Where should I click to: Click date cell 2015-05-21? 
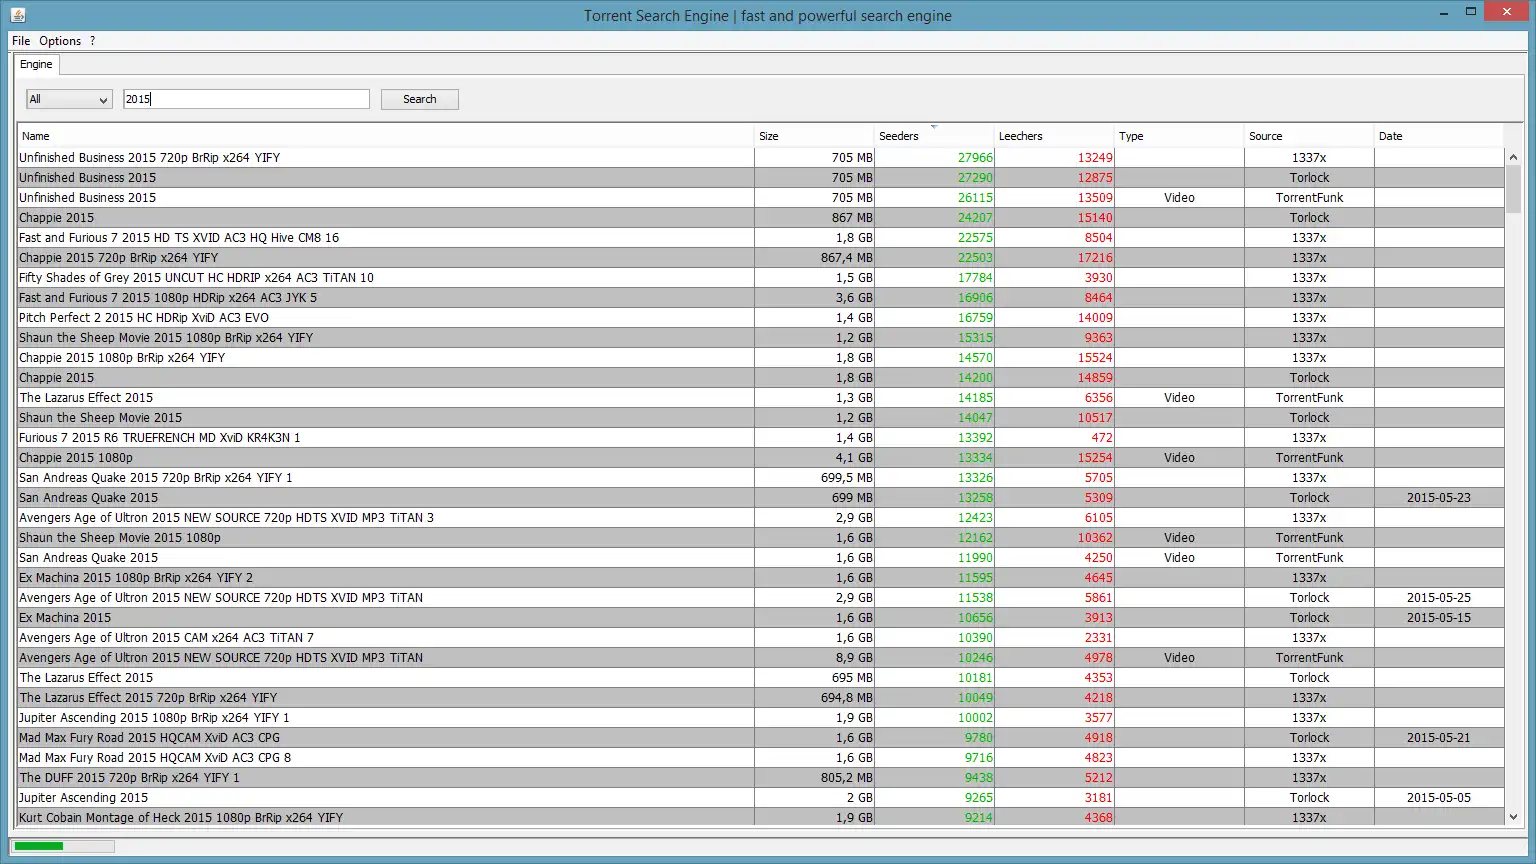coord(1439,737)
